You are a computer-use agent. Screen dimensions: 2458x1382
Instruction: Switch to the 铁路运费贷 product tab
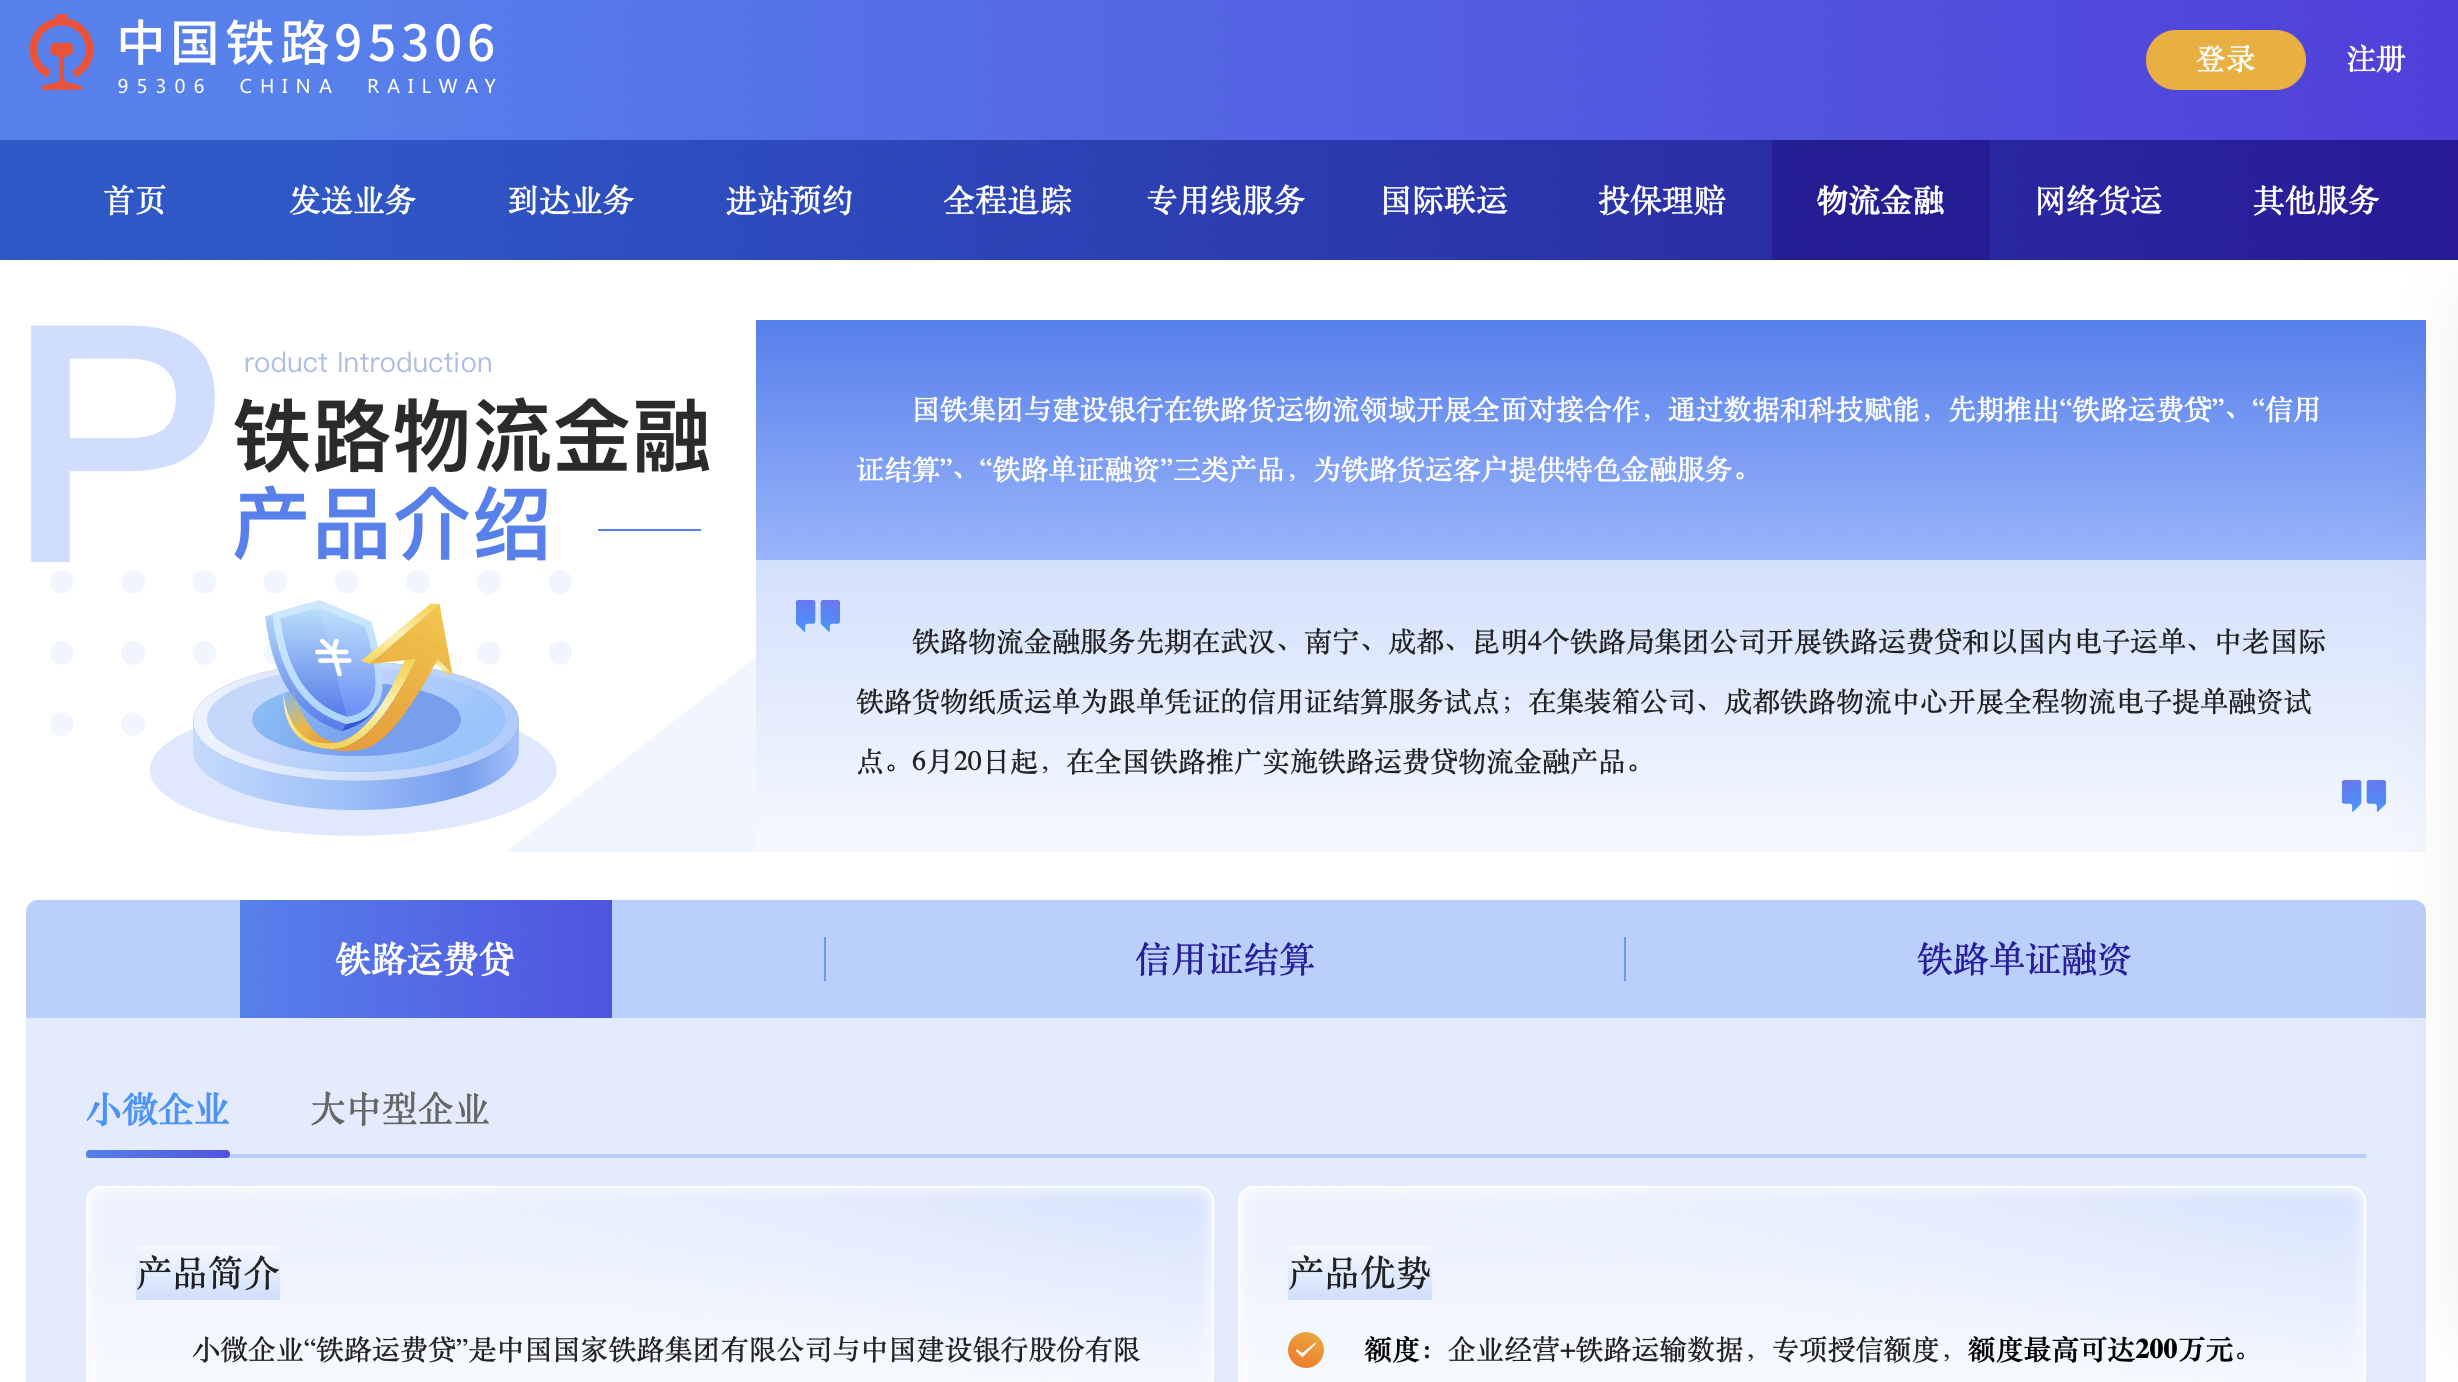pyautogui.click(x=425, y=959)
